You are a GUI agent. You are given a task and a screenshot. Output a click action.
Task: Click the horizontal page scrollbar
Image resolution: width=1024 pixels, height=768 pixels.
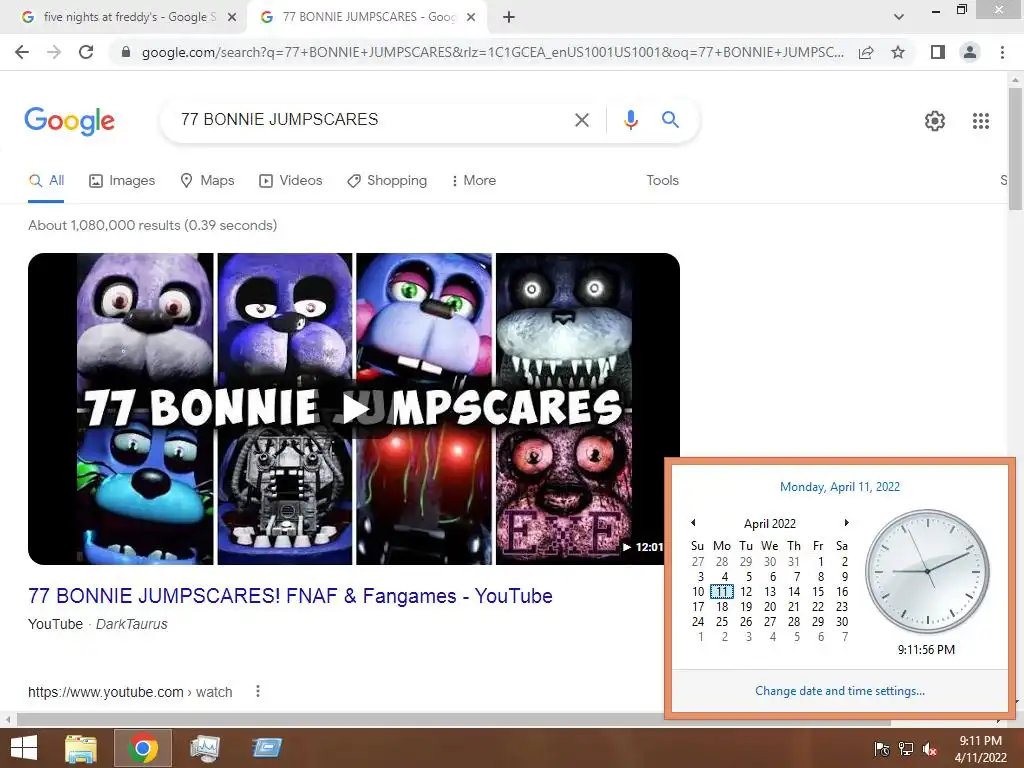point(454,720)
